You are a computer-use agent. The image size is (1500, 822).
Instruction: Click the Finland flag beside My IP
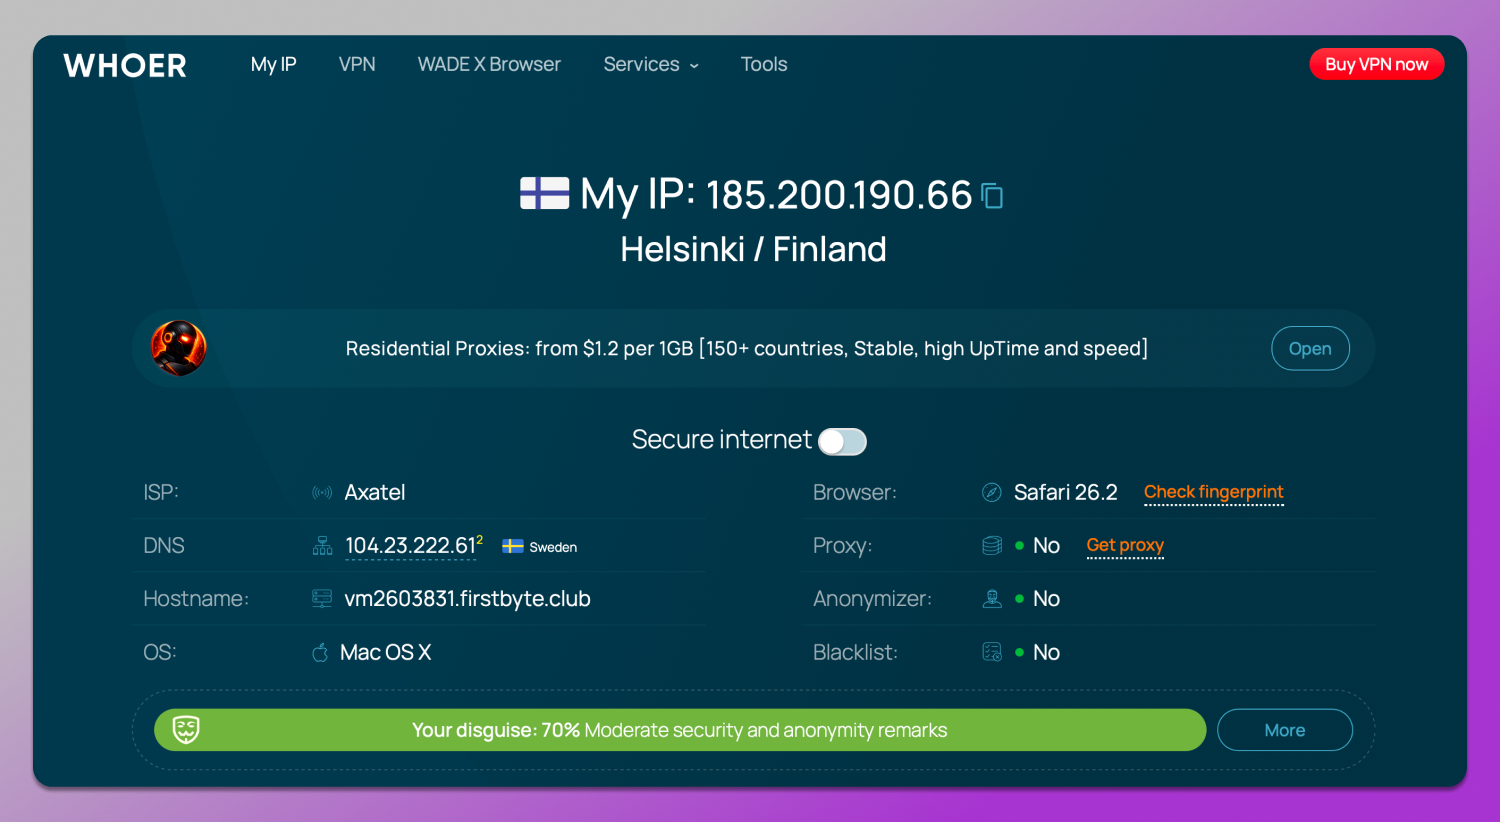[x=544, y=193]
